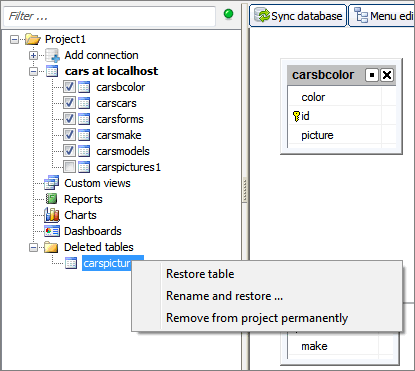Check the carspictures1 table checkbox
Image resolution: width=415 pixels, height=371 pixels.
point(69,167)
